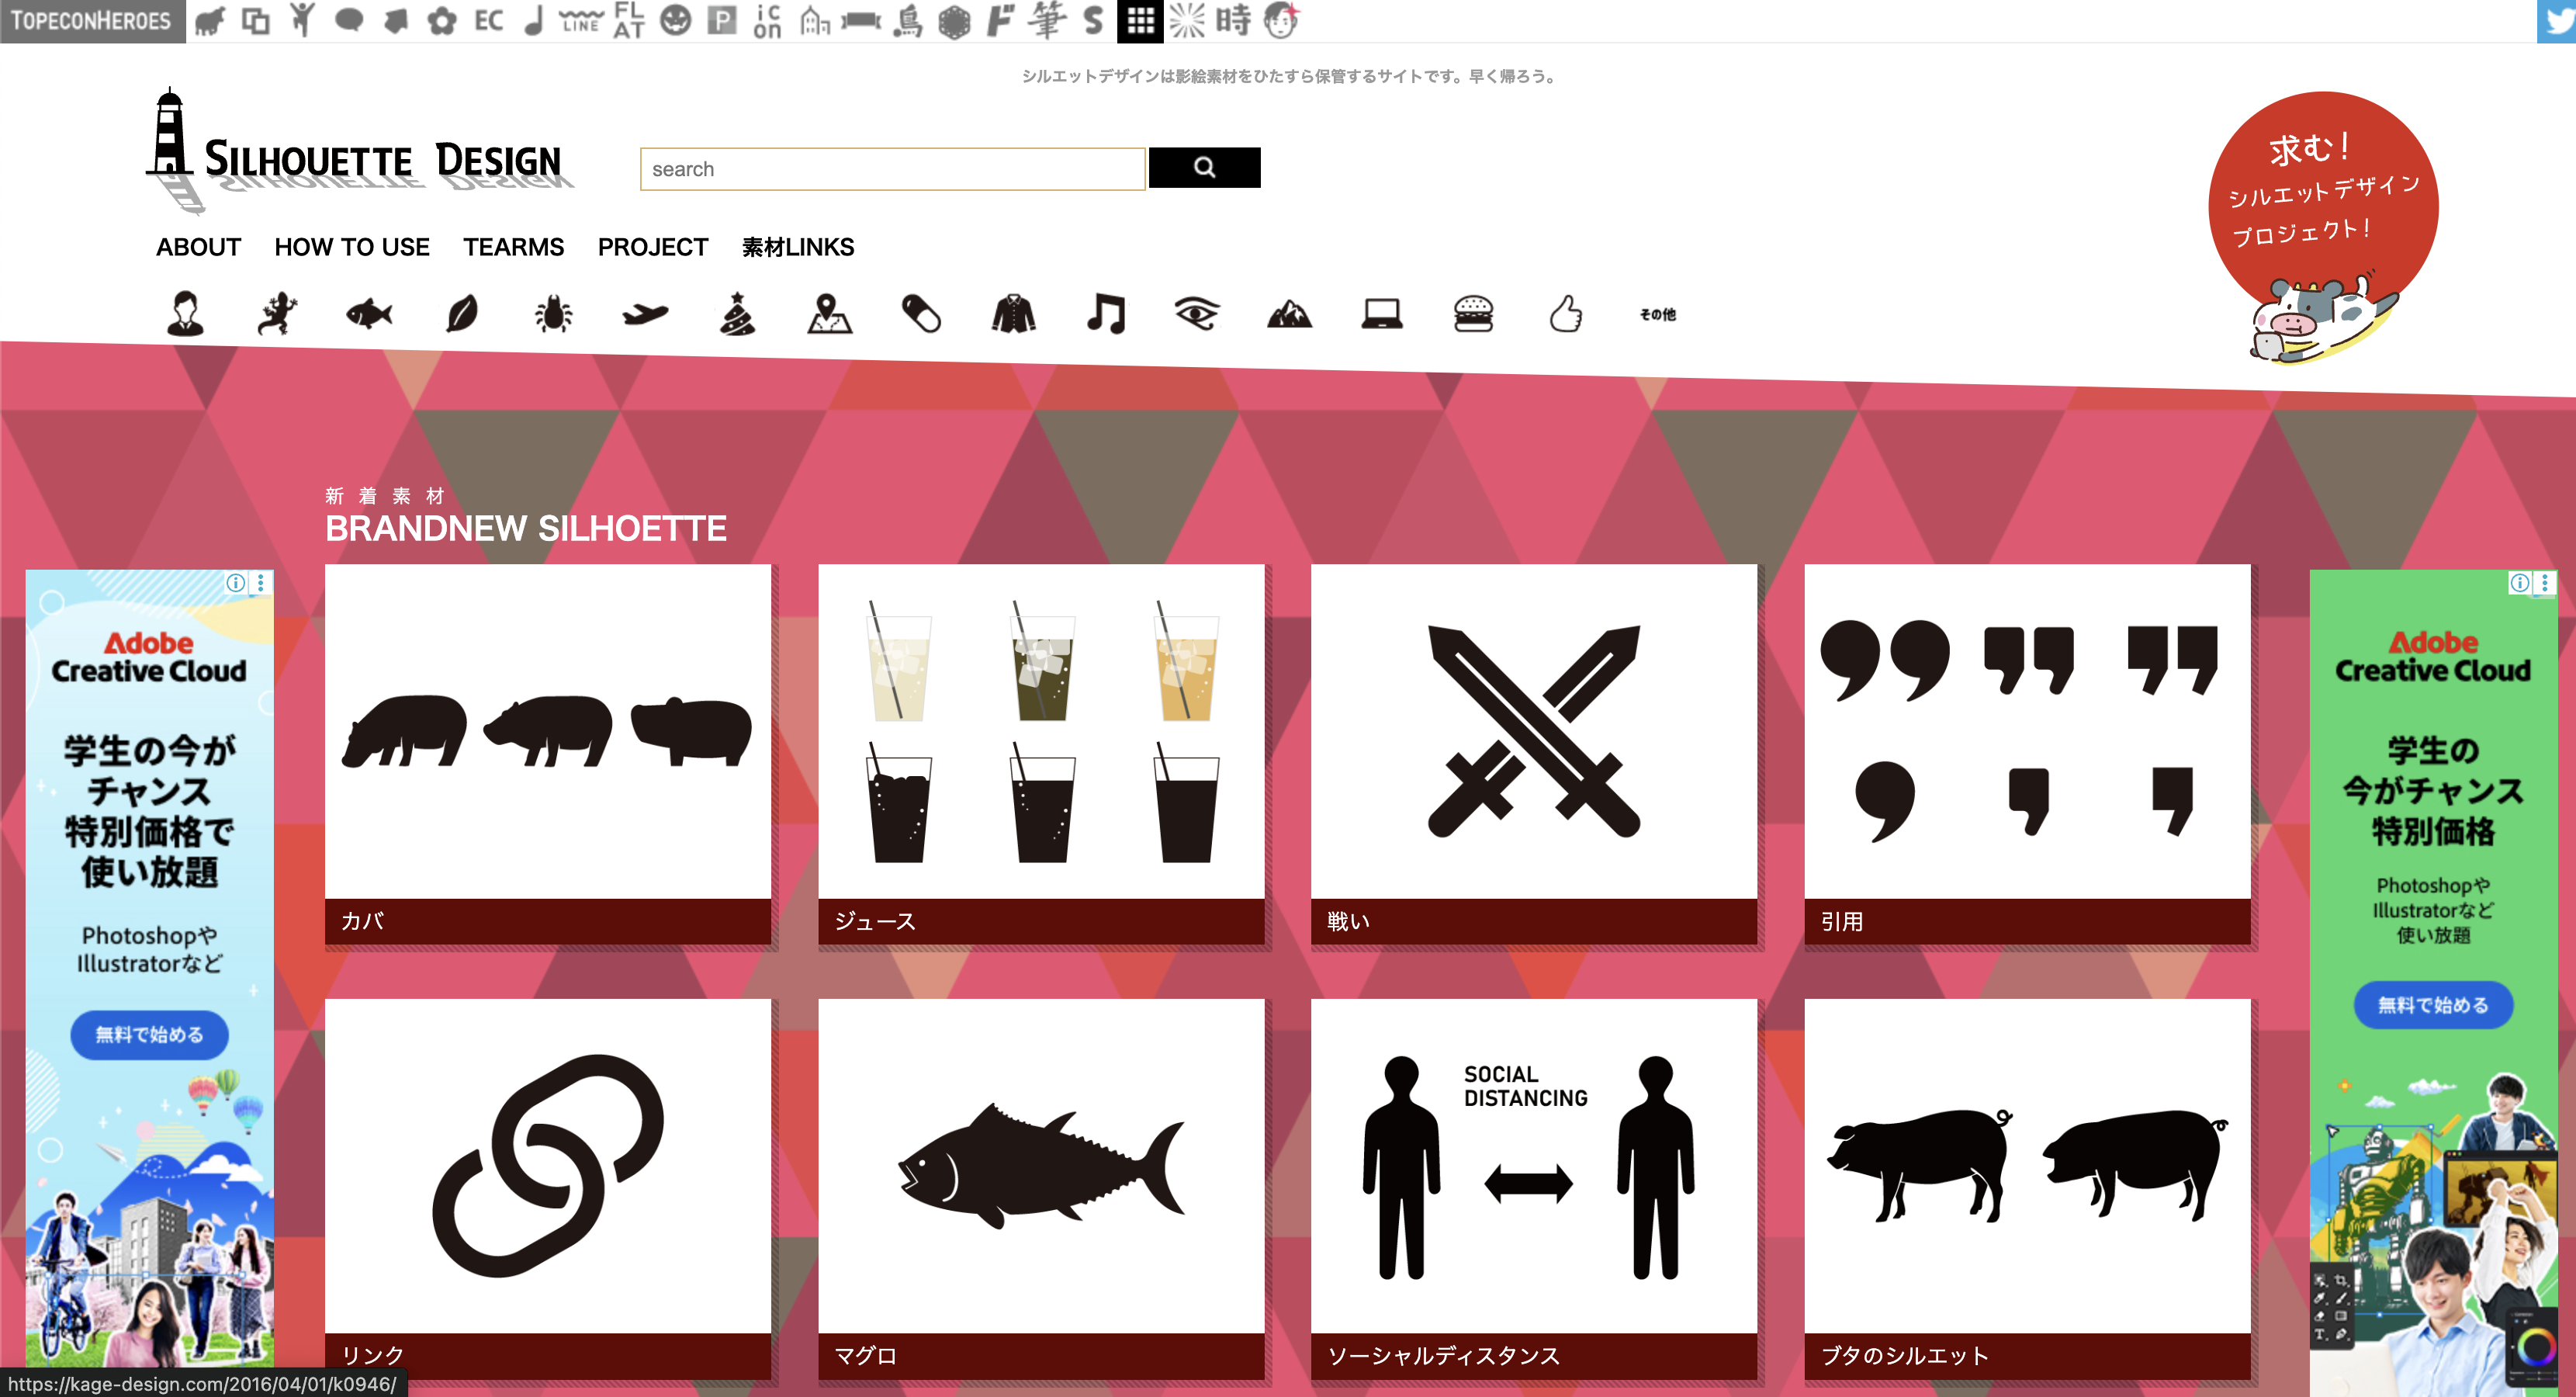Click the Twitter bird icon
This screenshot has height=1397, width=2576.
pyautogui.click(x=2556, y=21)
